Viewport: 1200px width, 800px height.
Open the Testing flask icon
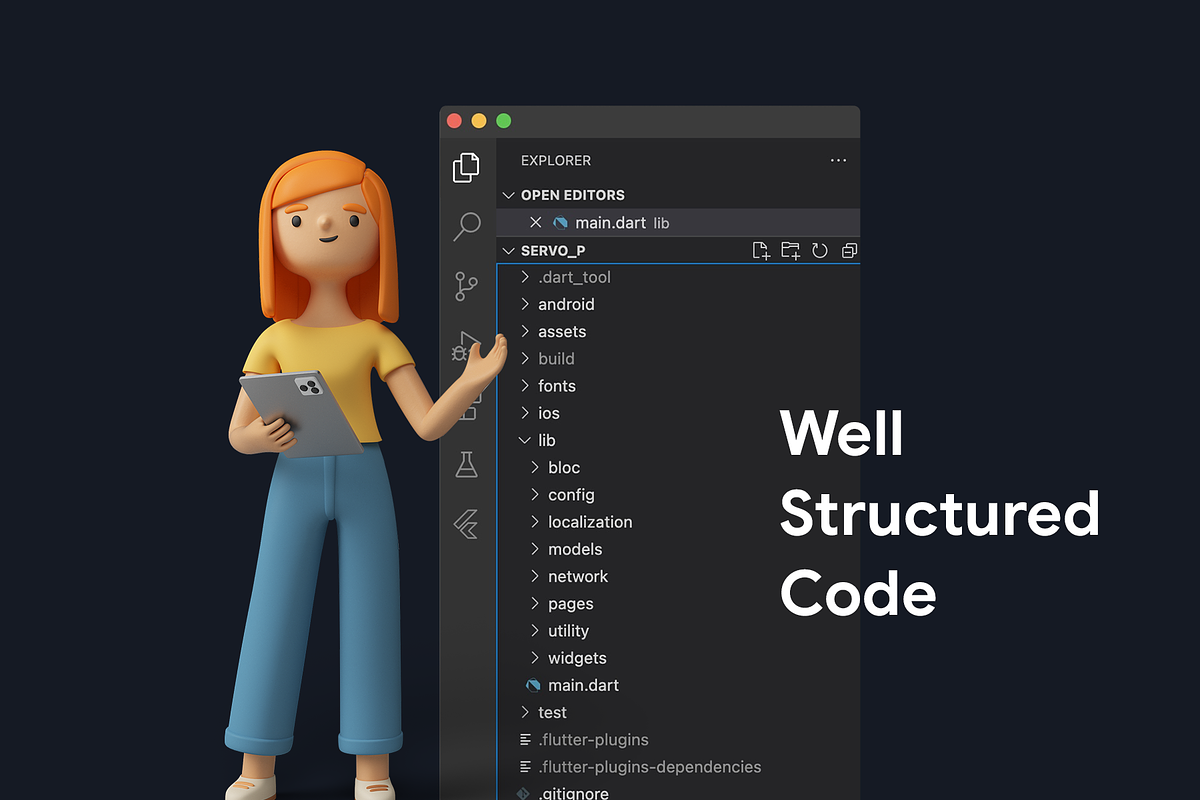pyautogui.click(x=466, y=464)
